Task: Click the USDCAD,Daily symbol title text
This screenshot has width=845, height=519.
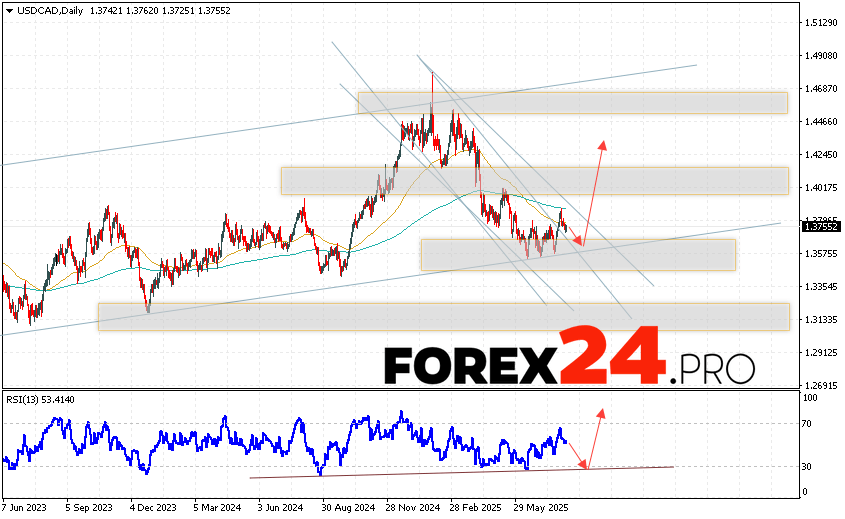Action: click(46, 8)
